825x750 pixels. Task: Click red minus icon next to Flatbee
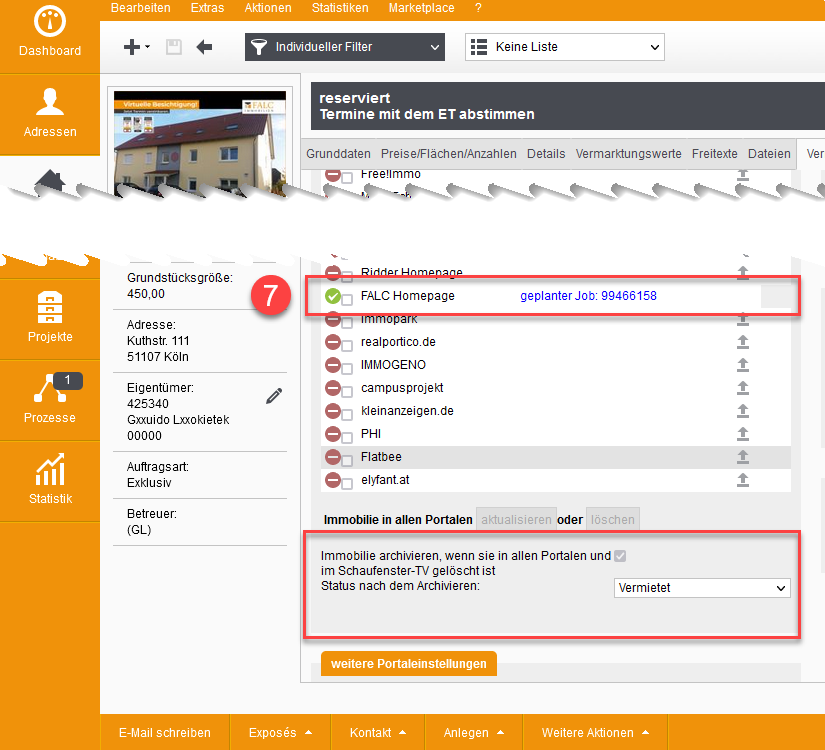tap(331, 457)
